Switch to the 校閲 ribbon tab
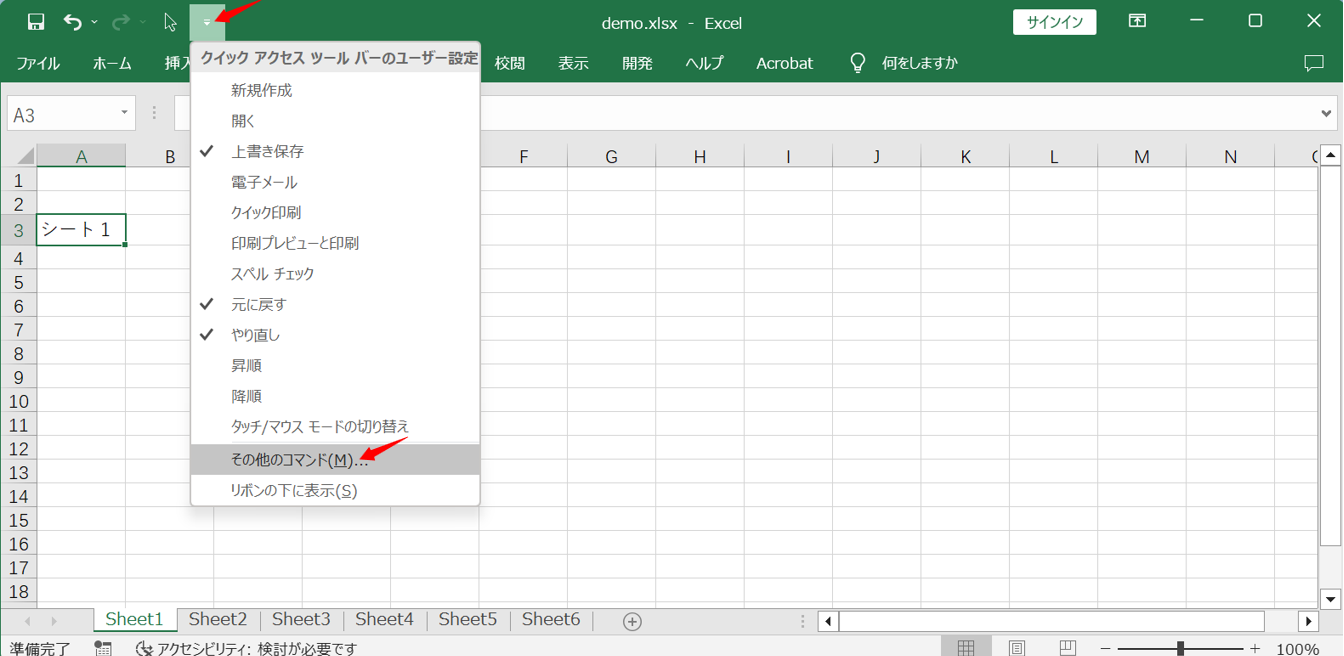 tap(510, 63)
